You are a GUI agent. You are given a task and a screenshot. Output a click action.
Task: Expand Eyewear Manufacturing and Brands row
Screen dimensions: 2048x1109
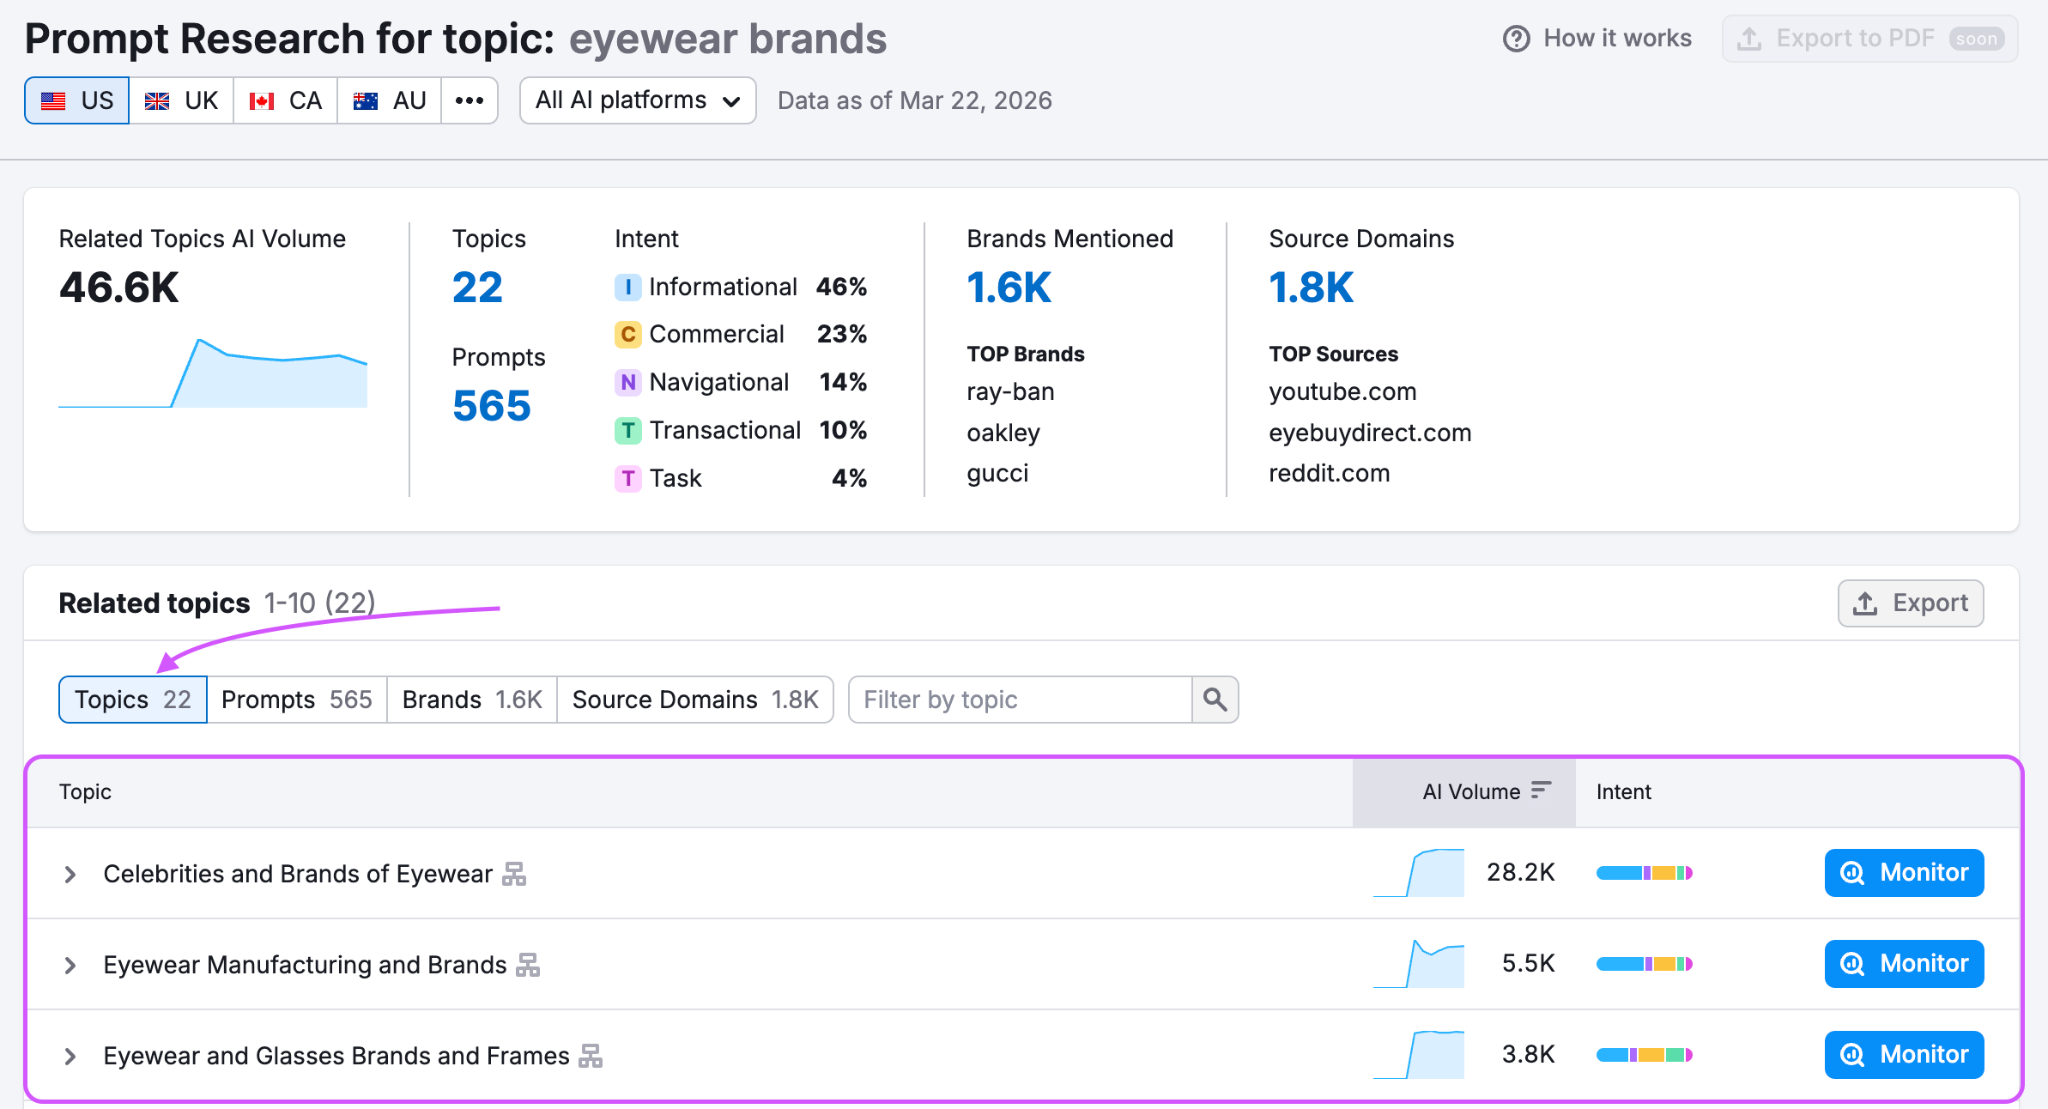(70, 965)
